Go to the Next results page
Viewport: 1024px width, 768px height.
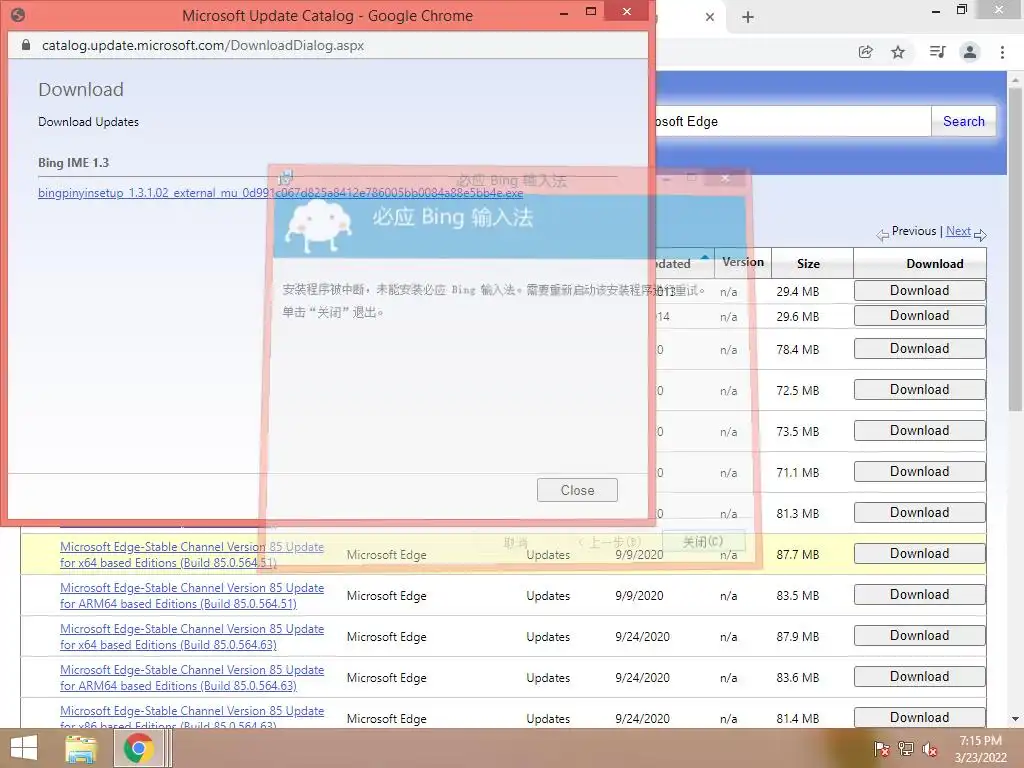click(x=958, y=231)
